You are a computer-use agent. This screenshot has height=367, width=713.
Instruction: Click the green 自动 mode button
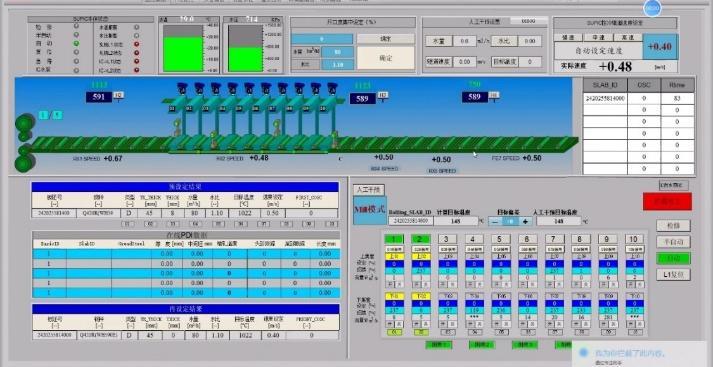point(673,258)
